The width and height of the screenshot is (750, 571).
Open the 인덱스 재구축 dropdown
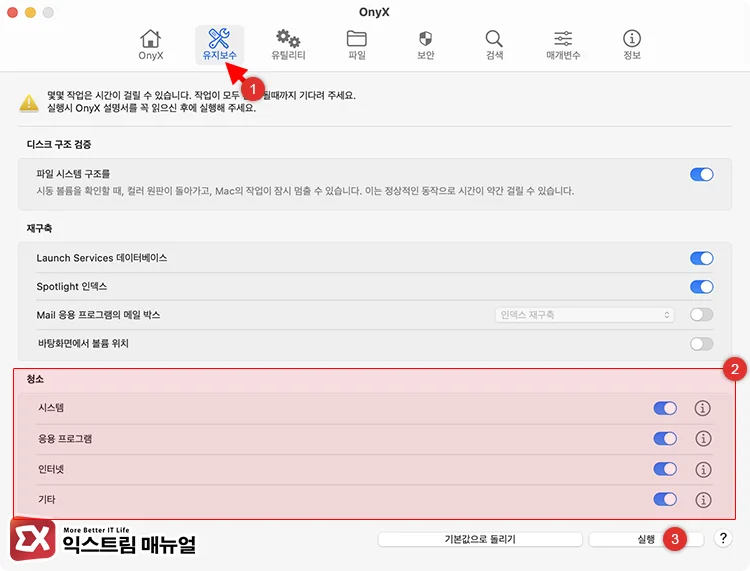coord(585,315)
